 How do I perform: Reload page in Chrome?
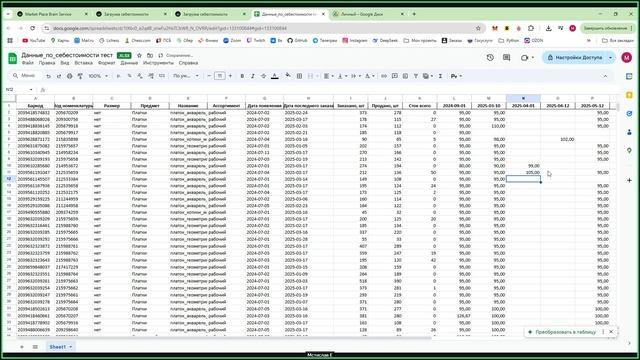point(33,28)
